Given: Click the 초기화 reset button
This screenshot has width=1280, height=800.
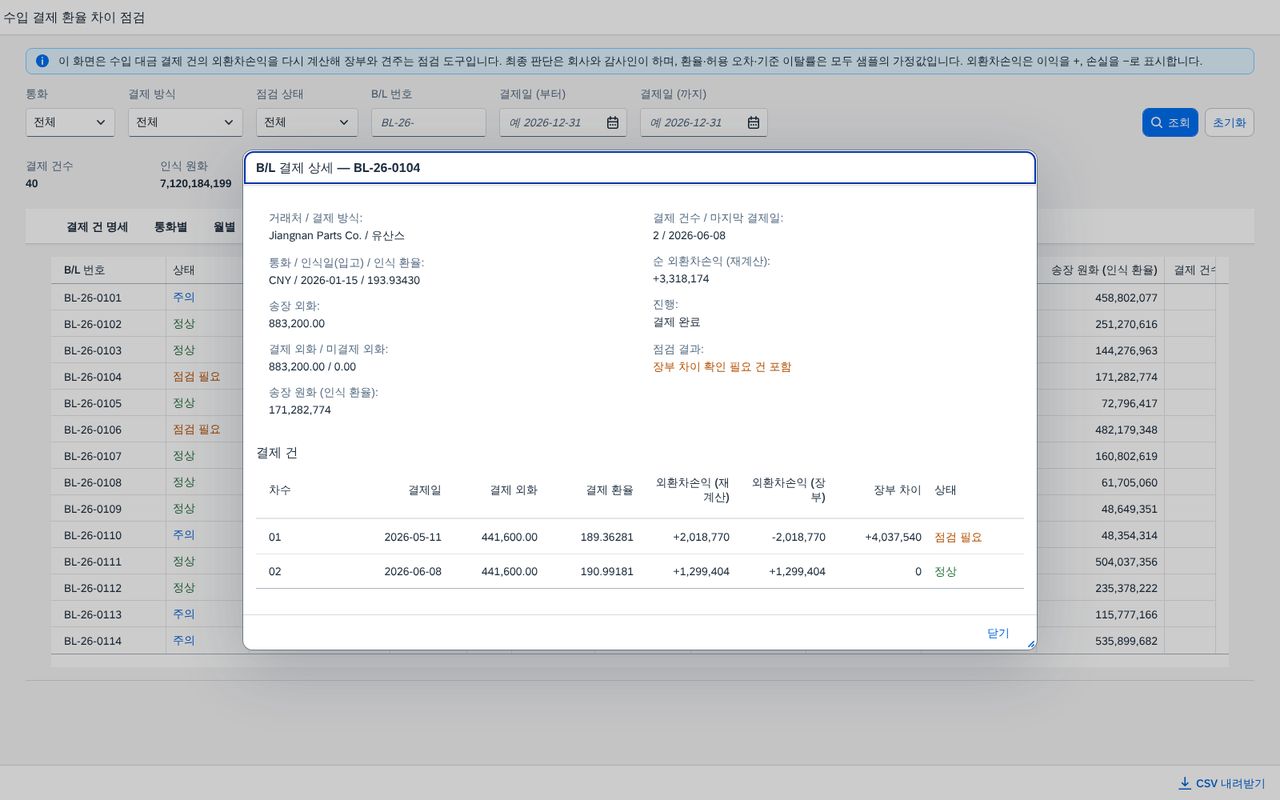Looking at the screenshot, I should click(1230, 122).
